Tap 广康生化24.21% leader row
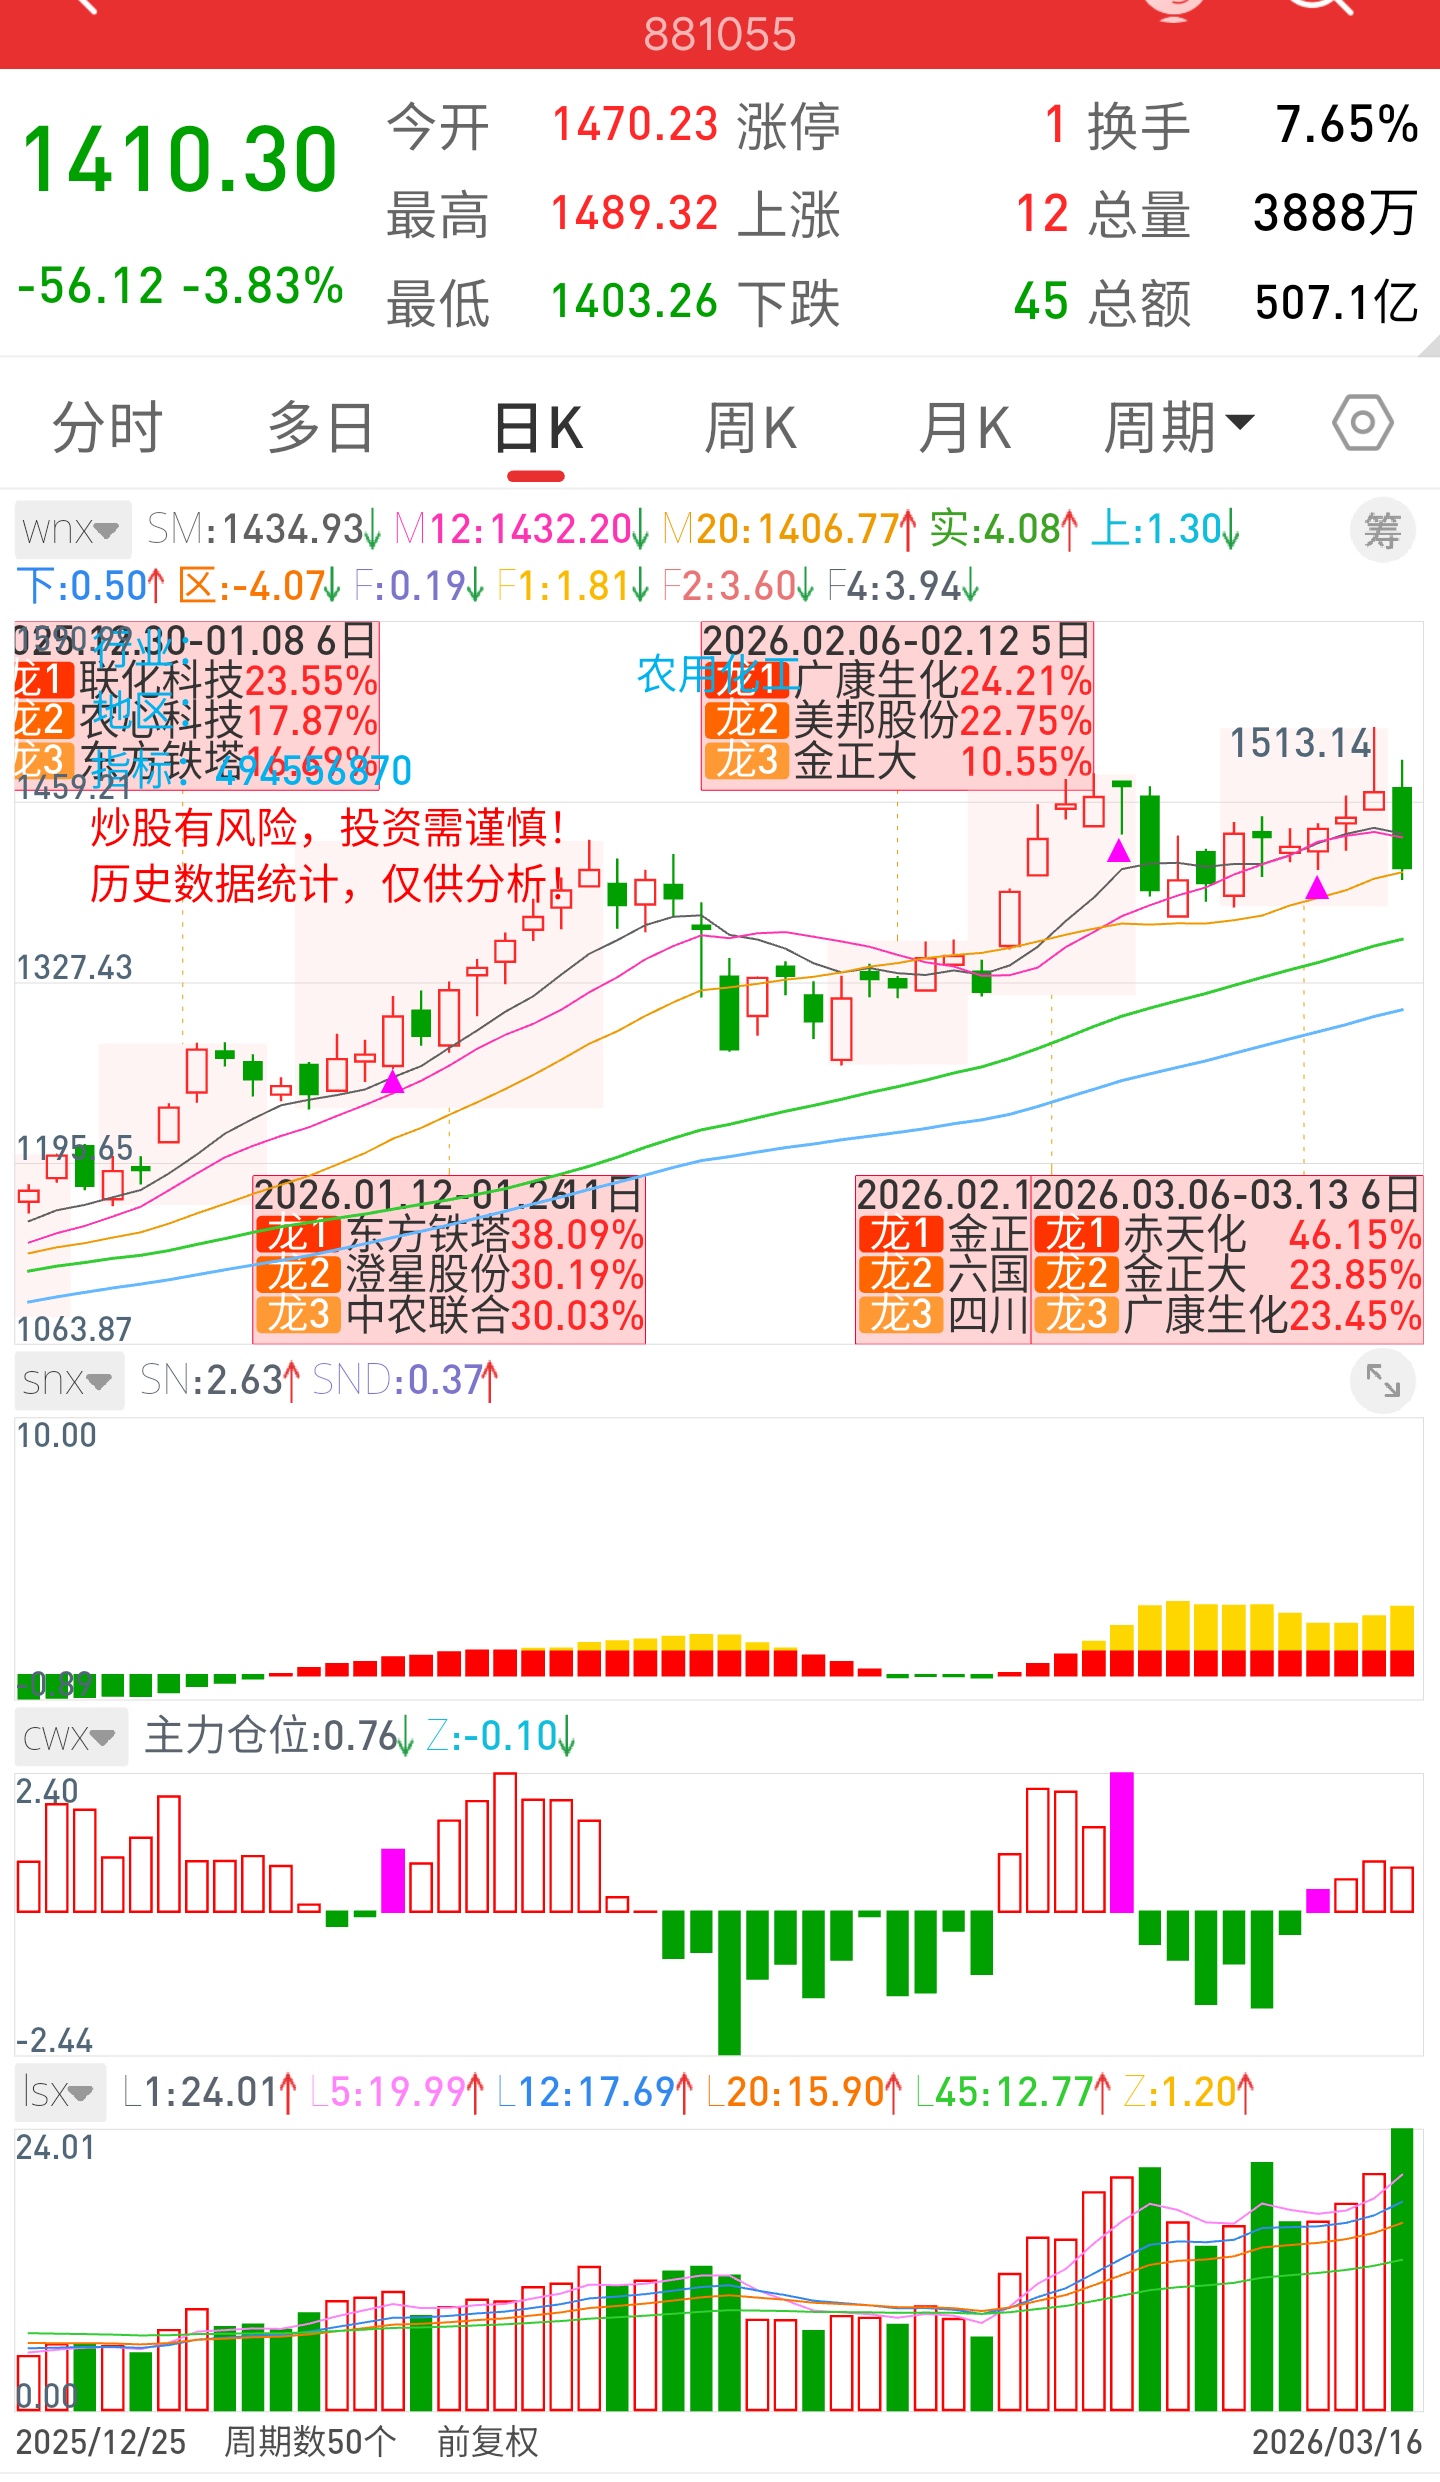The height and width of the screenshot is (2482, 1440). point(897,681)
